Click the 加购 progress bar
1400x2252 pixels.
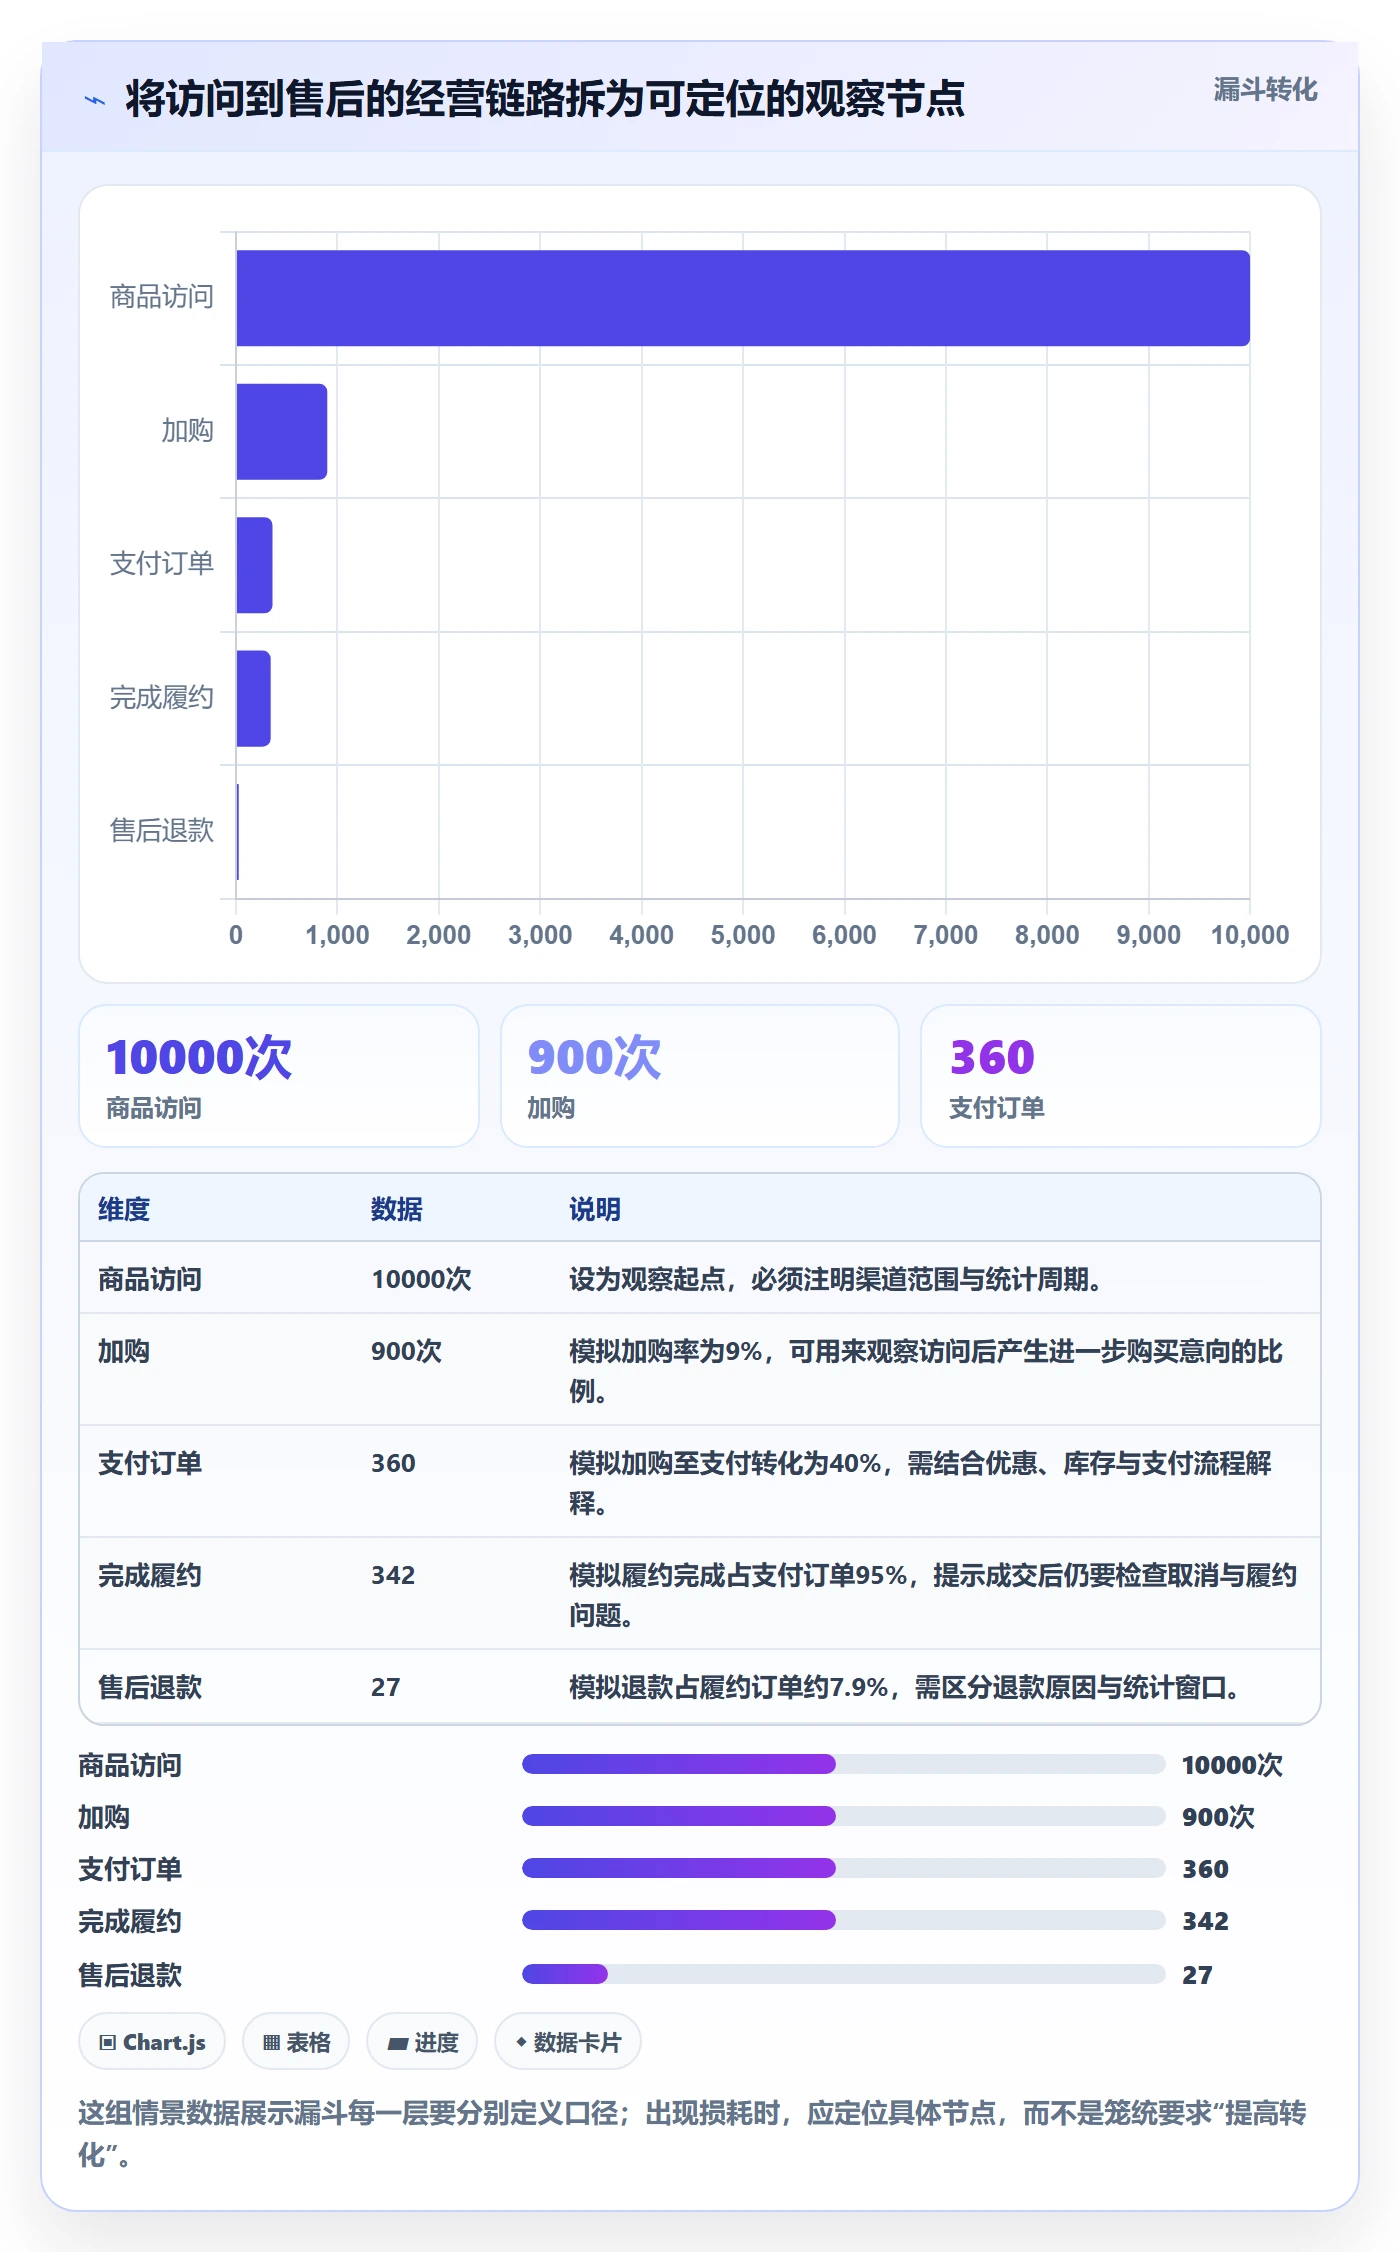point(843,1816)
